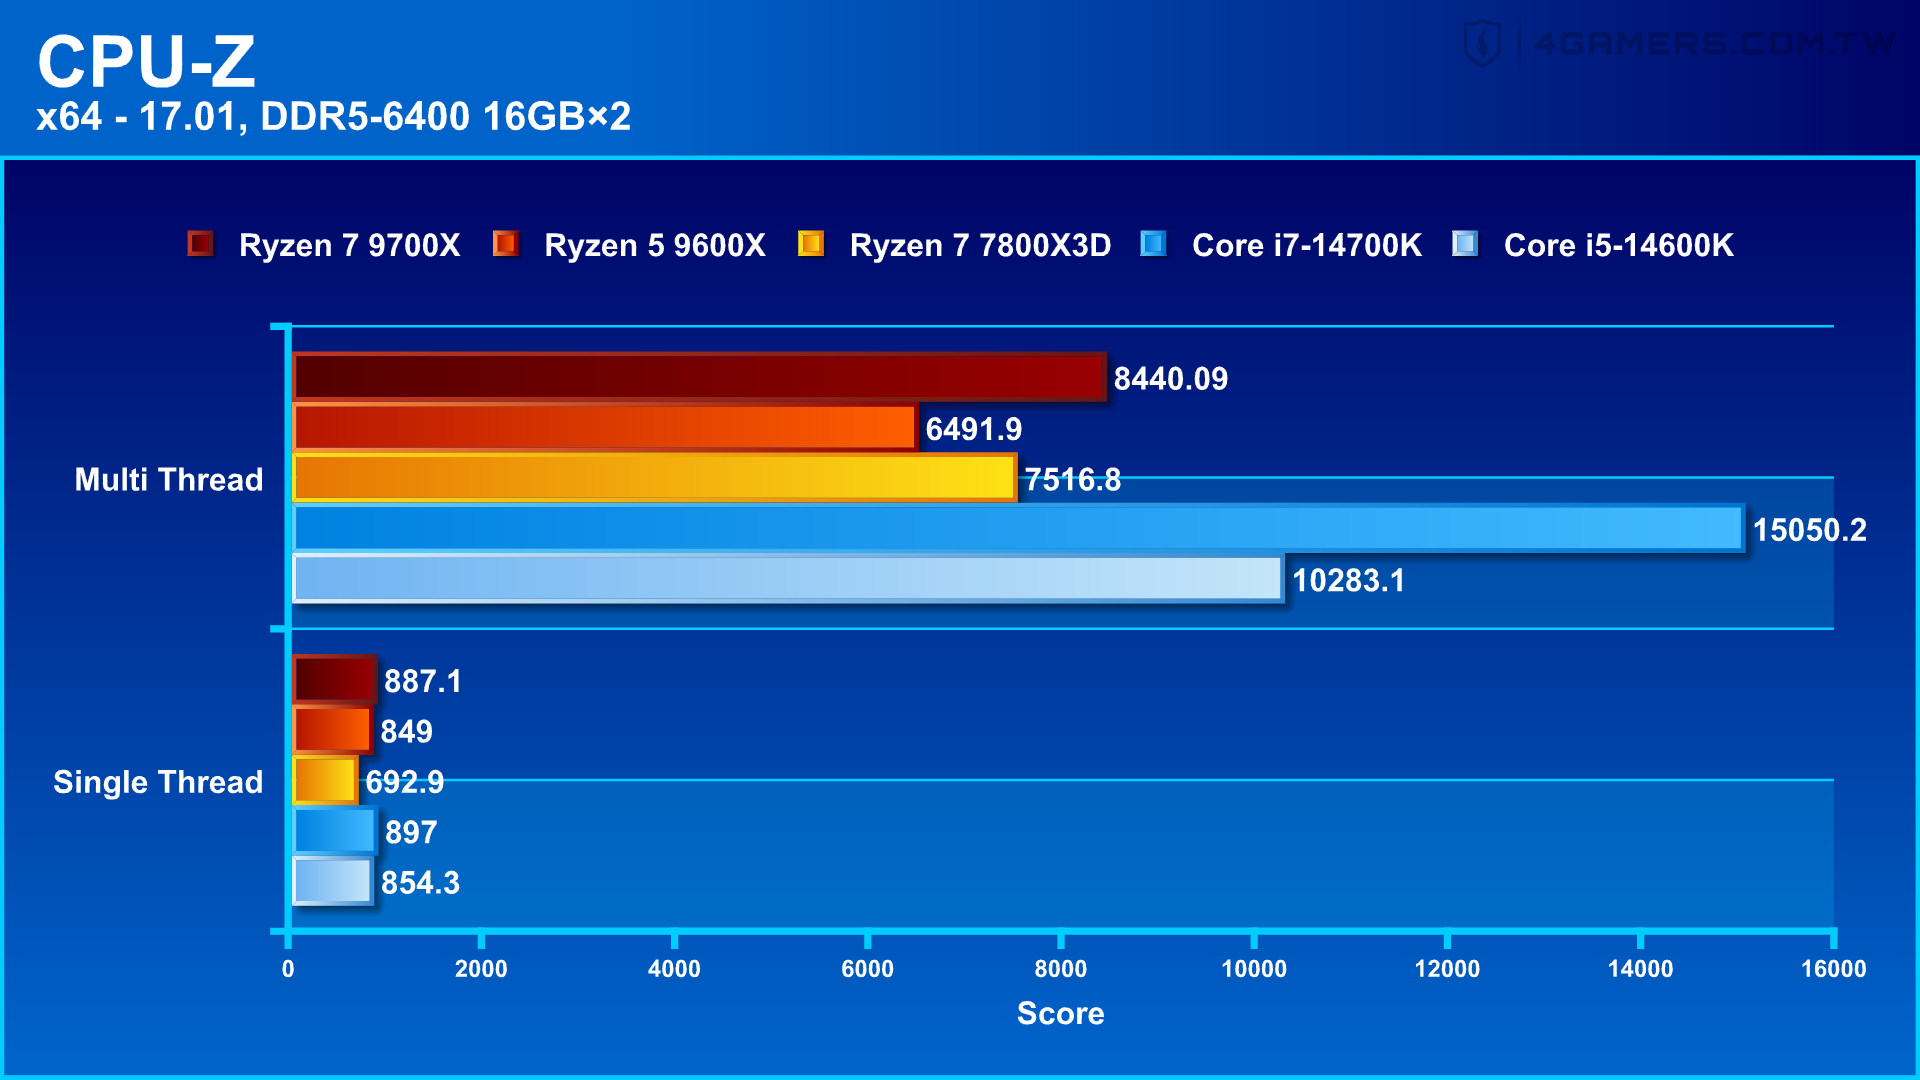Click the CPU-Z chart title

pyautogui.click(x=147, y=62)
